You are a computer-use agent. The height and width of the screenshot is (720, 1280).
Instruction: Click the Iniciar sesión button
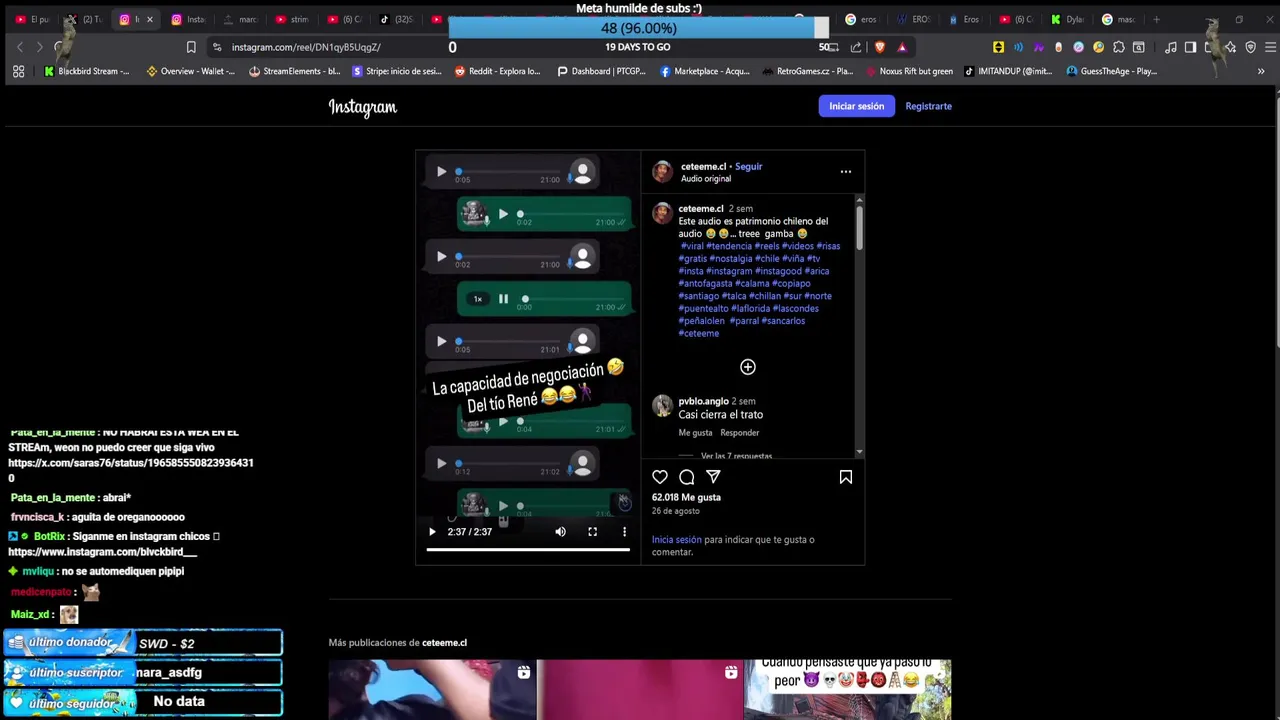click(856, 106)
